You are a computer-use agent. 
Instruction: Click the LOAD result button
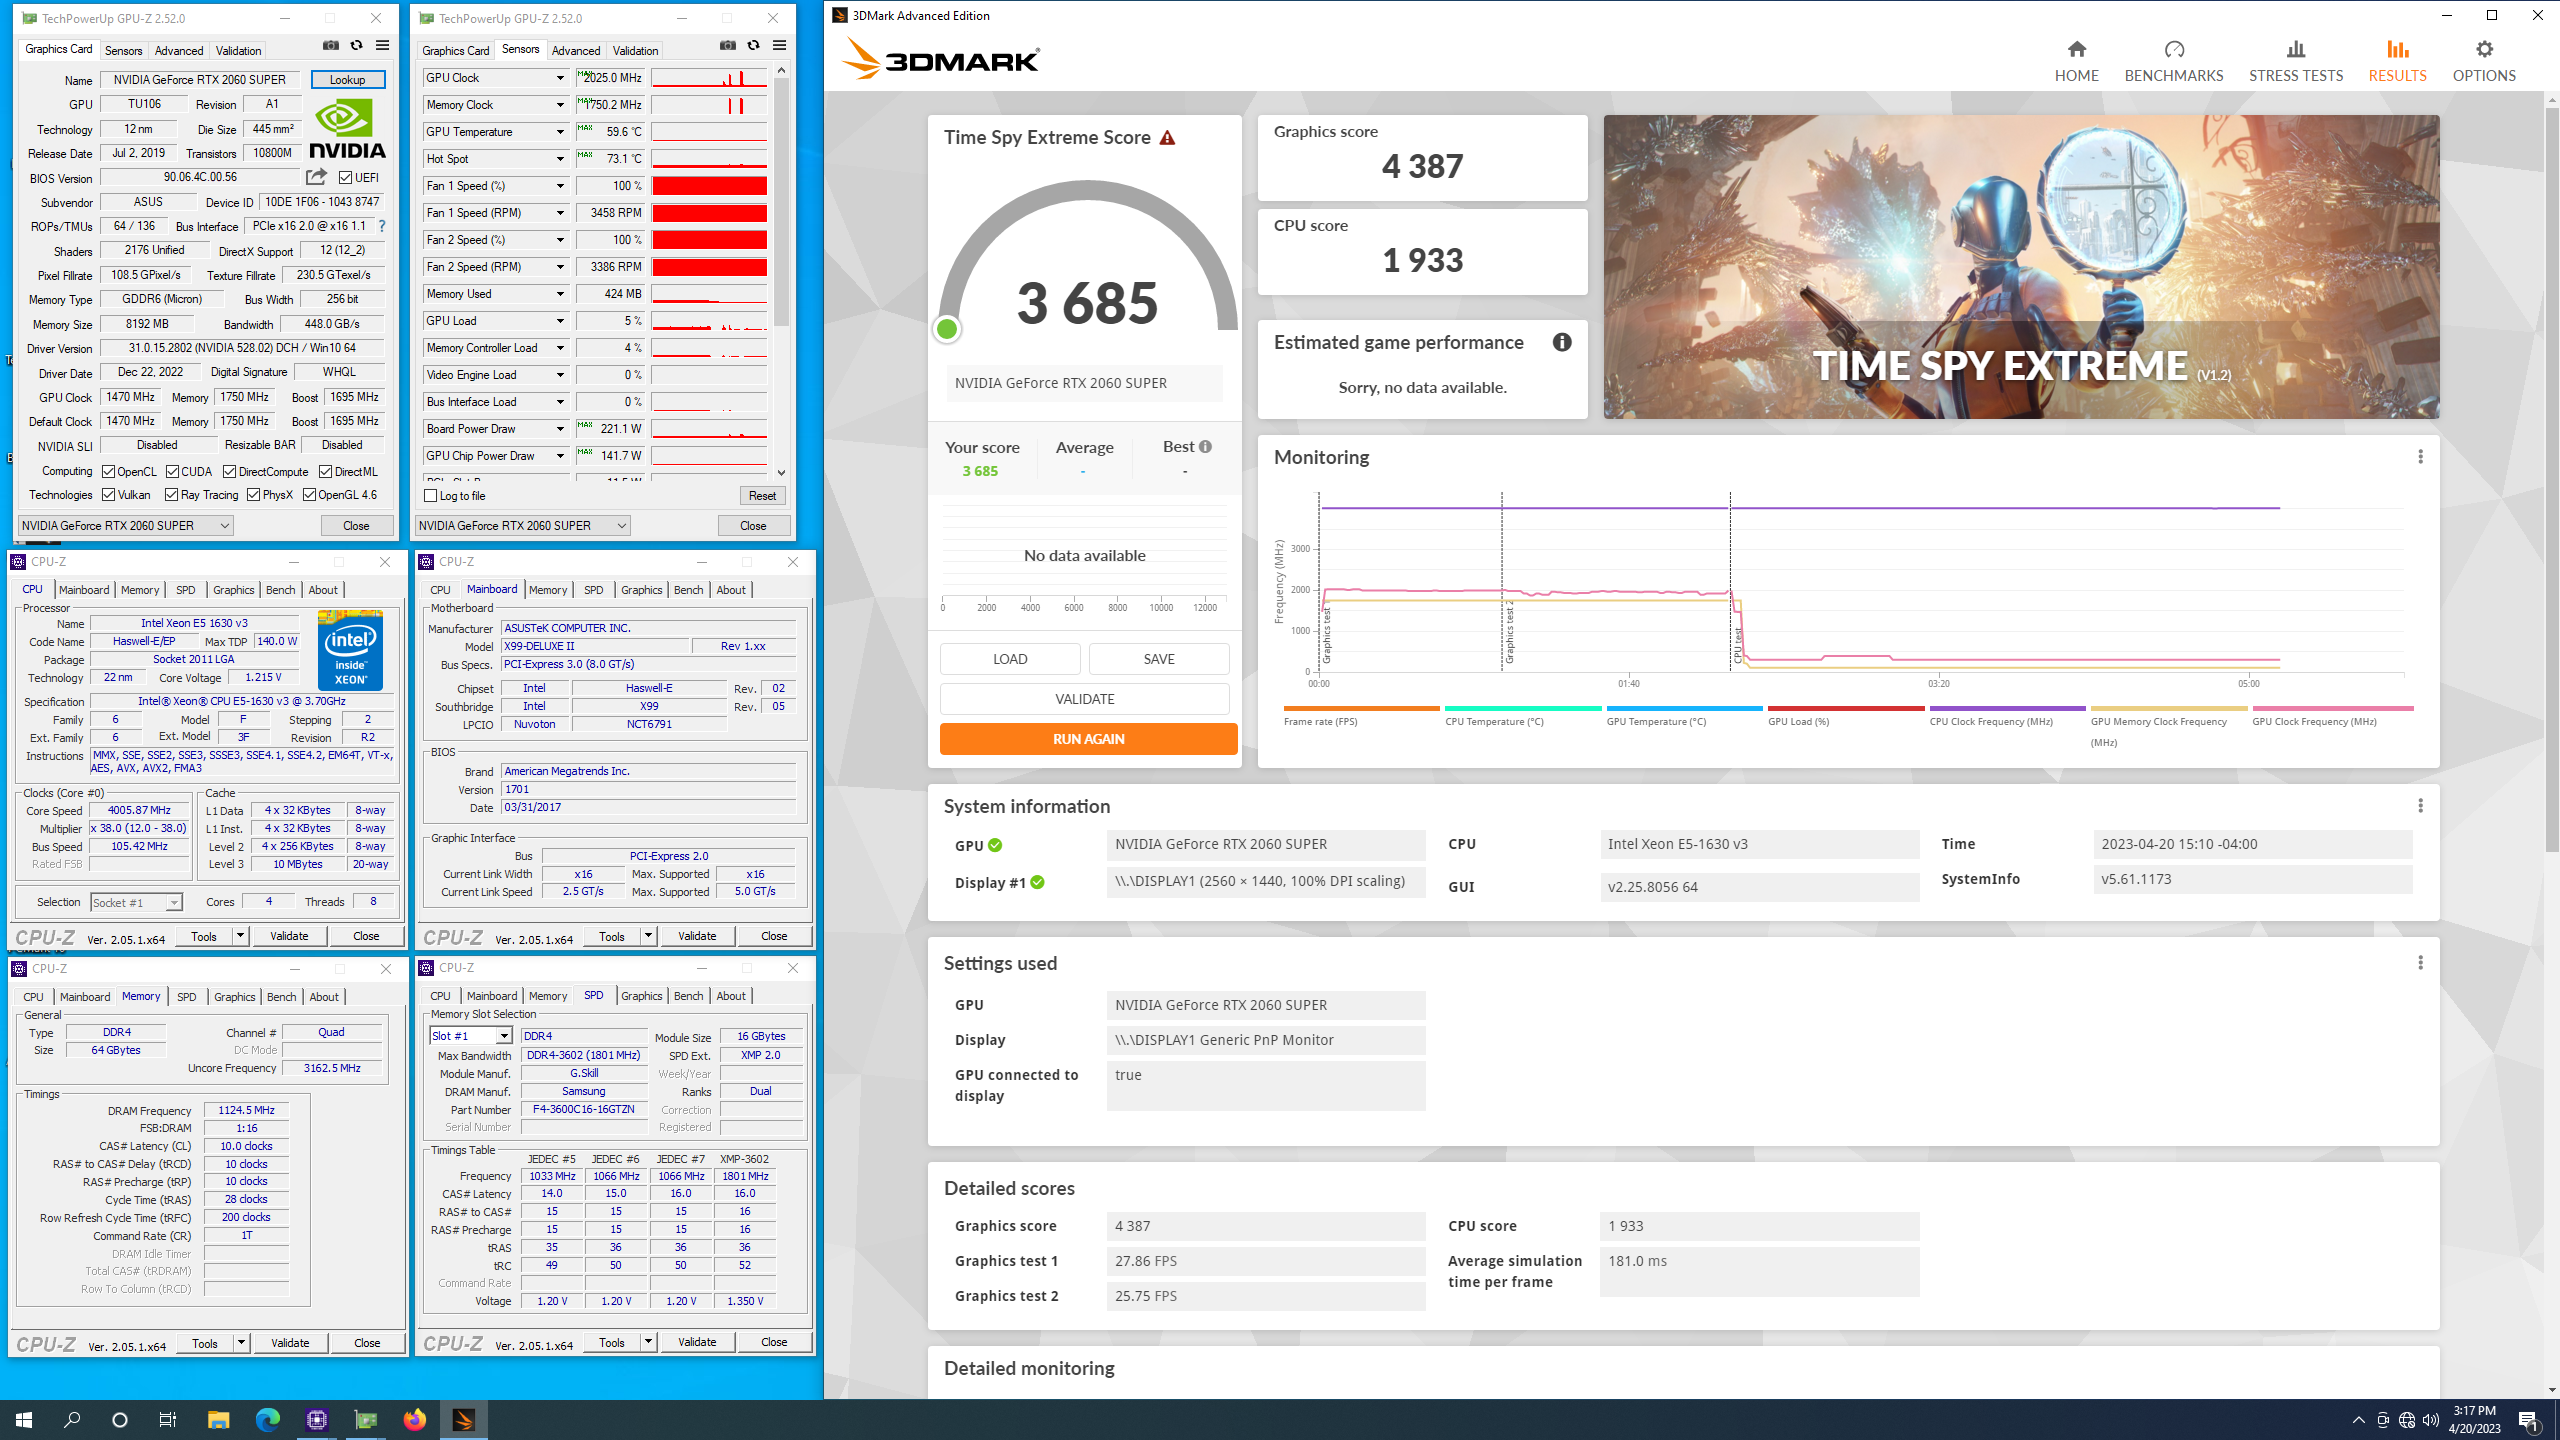point(1010,659)
